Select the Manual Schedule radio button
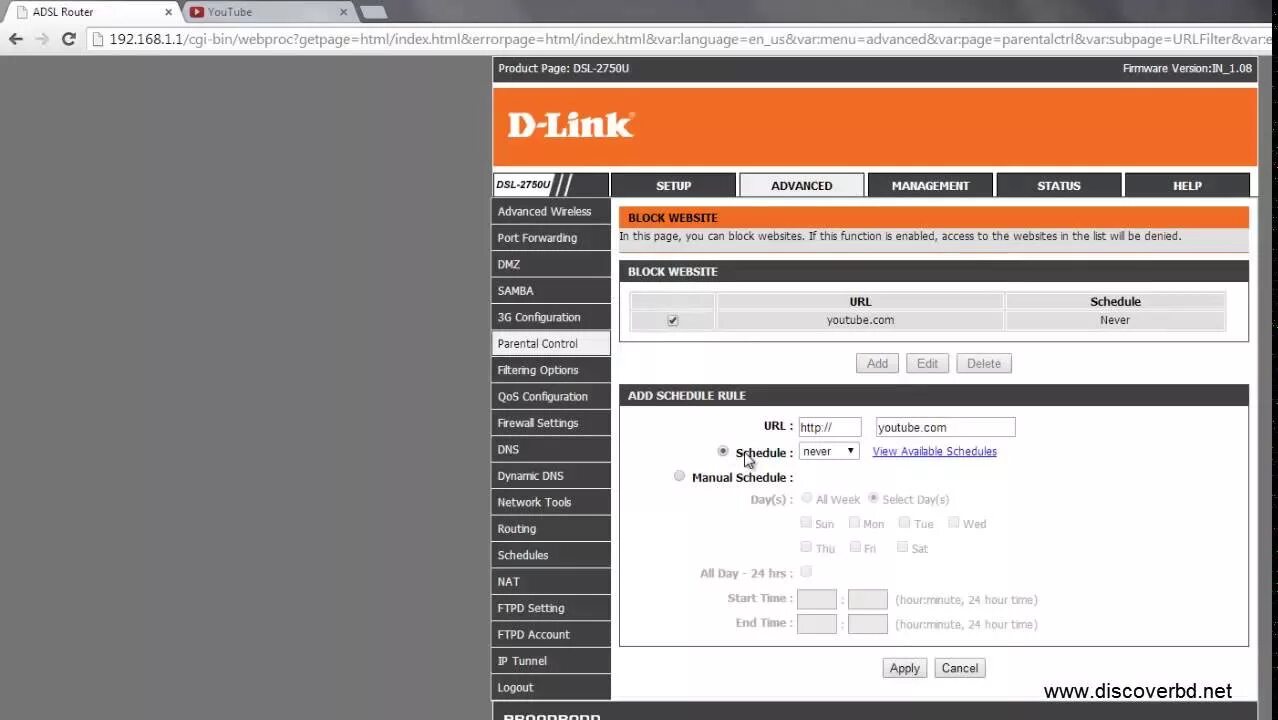The width and height of the screenshot is (1278, 720). 679,476
